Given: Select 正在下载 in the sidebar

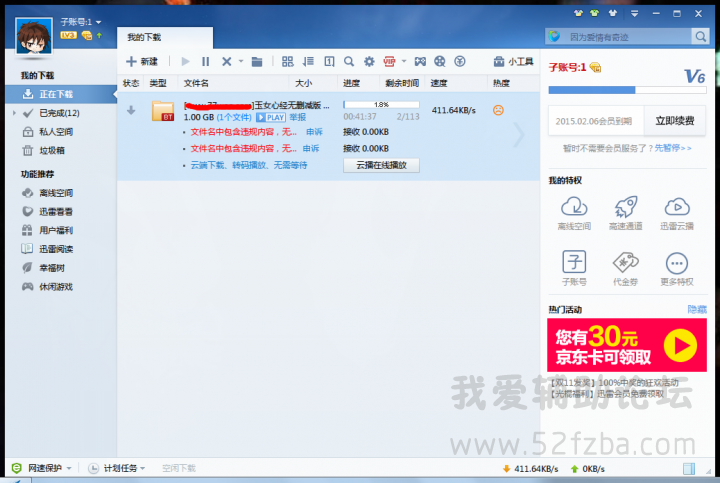Looking at the screenshot, I should coord(61,94).
